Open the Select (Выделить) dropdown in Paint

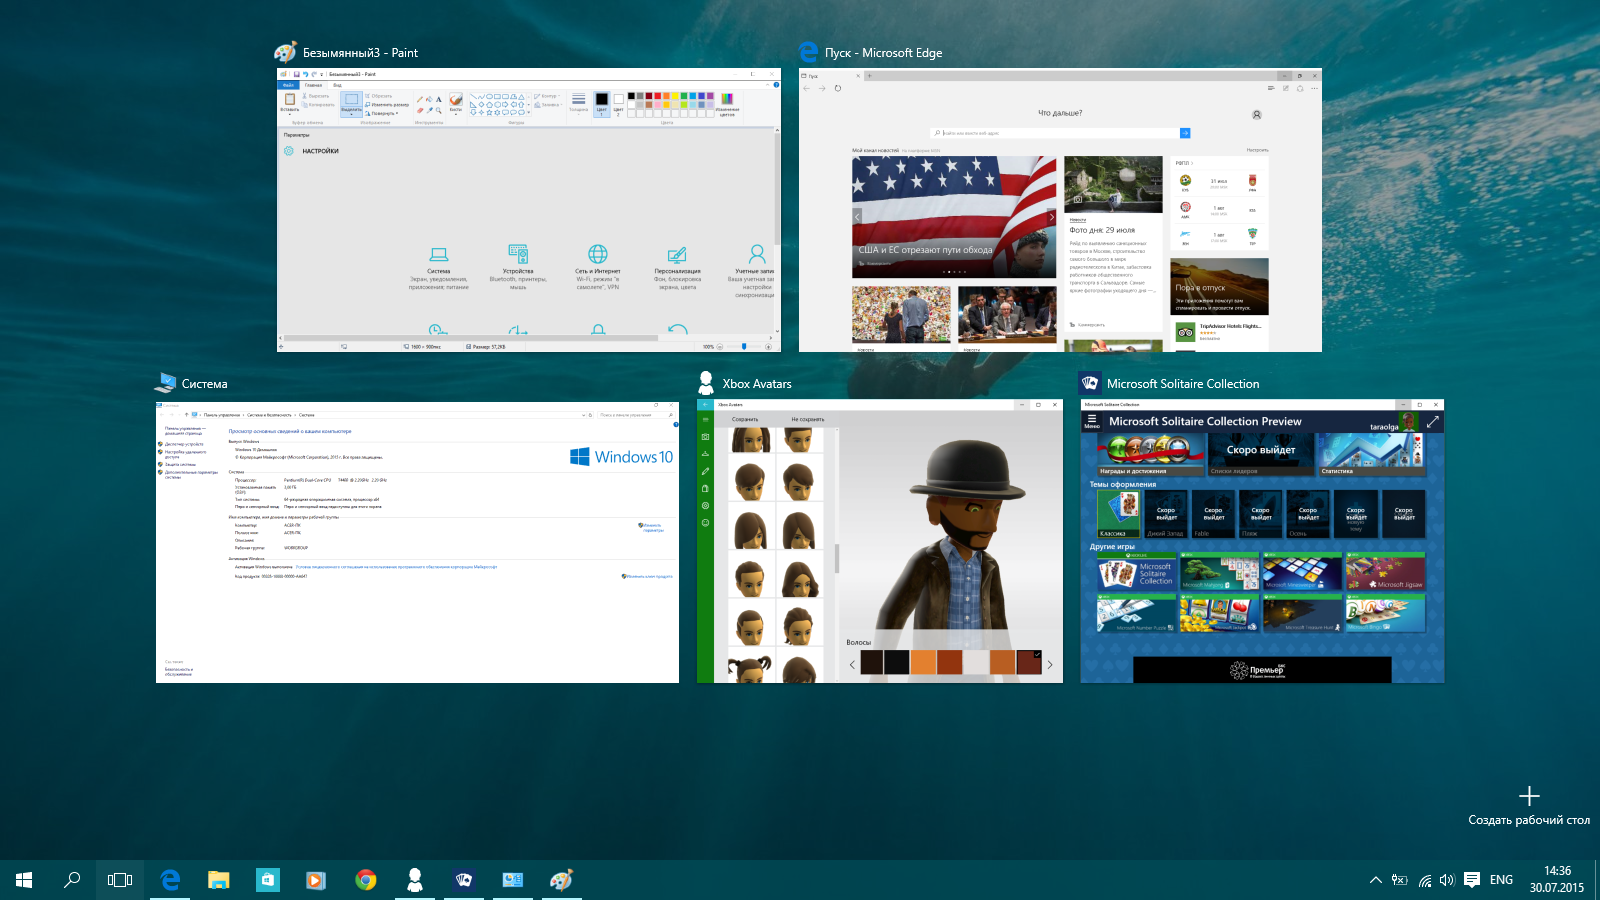point(351,112)
